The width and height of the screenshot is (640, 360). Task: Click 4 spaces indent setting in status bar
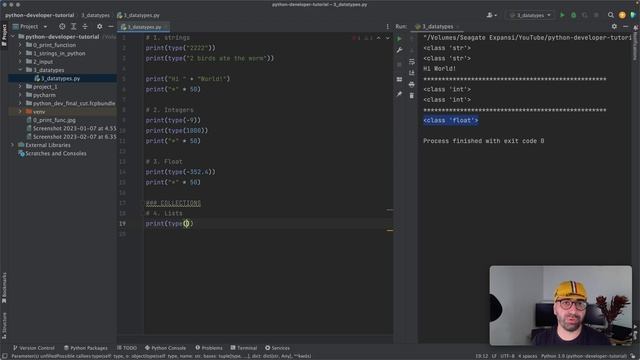pyautogui.click(x=528, y=356)
